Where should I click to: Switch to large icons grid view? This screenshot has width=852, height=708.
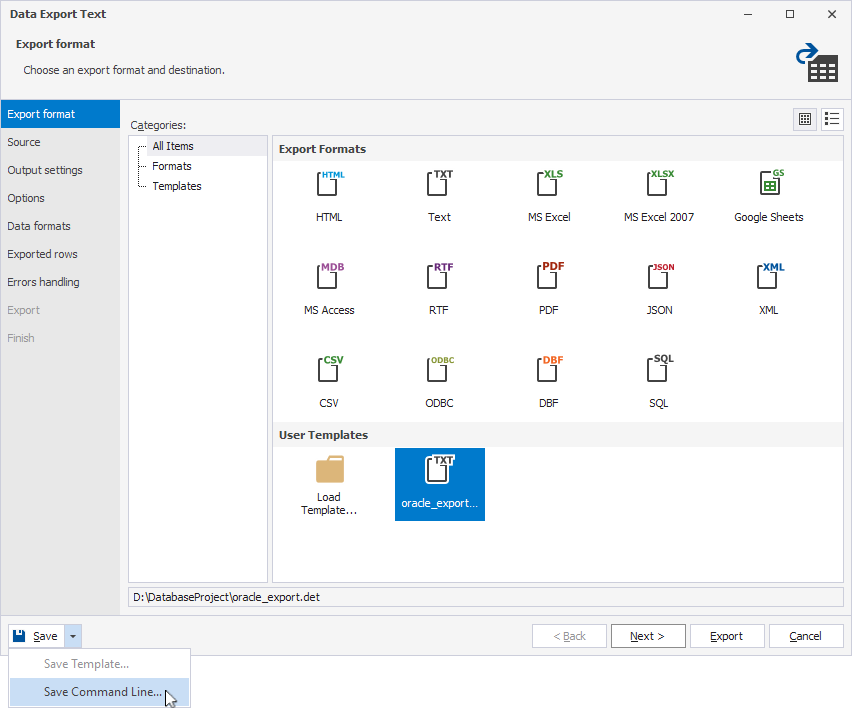point(805,119)
